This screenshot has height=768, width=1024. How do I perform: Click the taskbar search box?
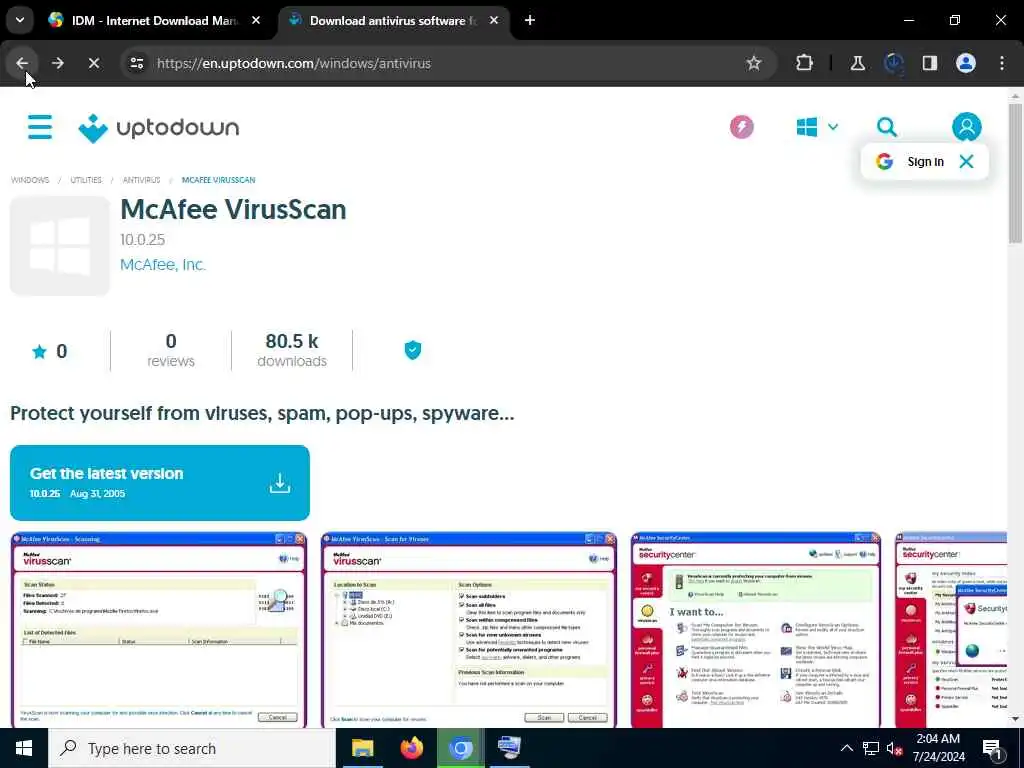[191, 748]
